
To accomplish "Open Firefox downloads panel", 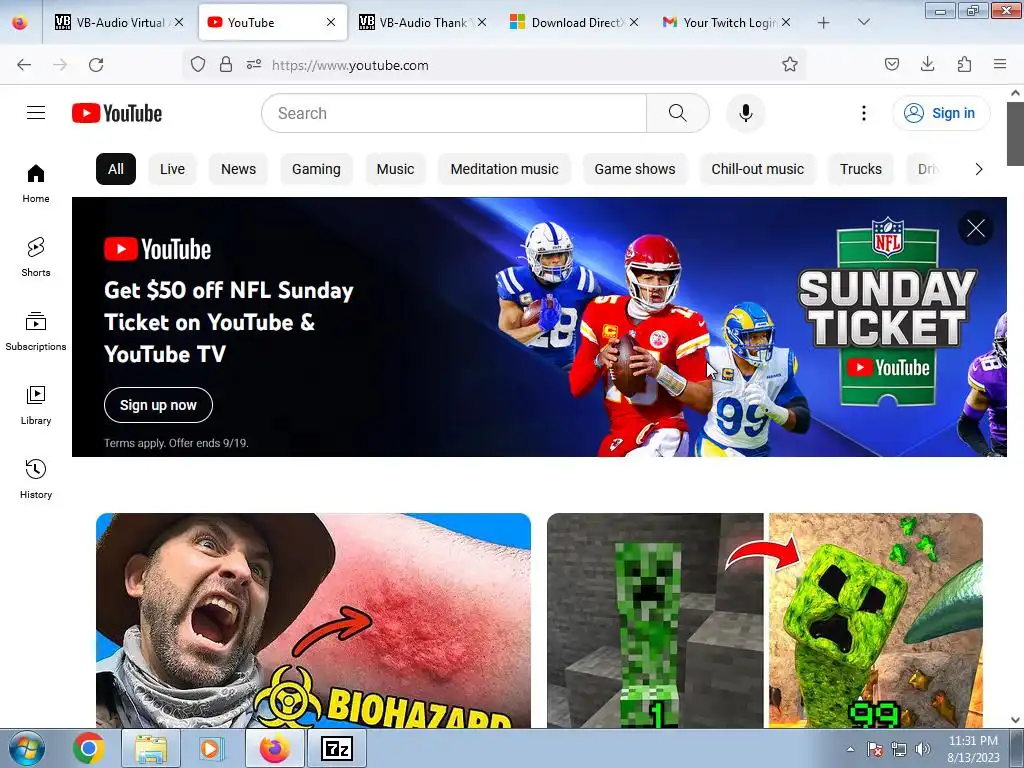I will click(x=927, y=64).
